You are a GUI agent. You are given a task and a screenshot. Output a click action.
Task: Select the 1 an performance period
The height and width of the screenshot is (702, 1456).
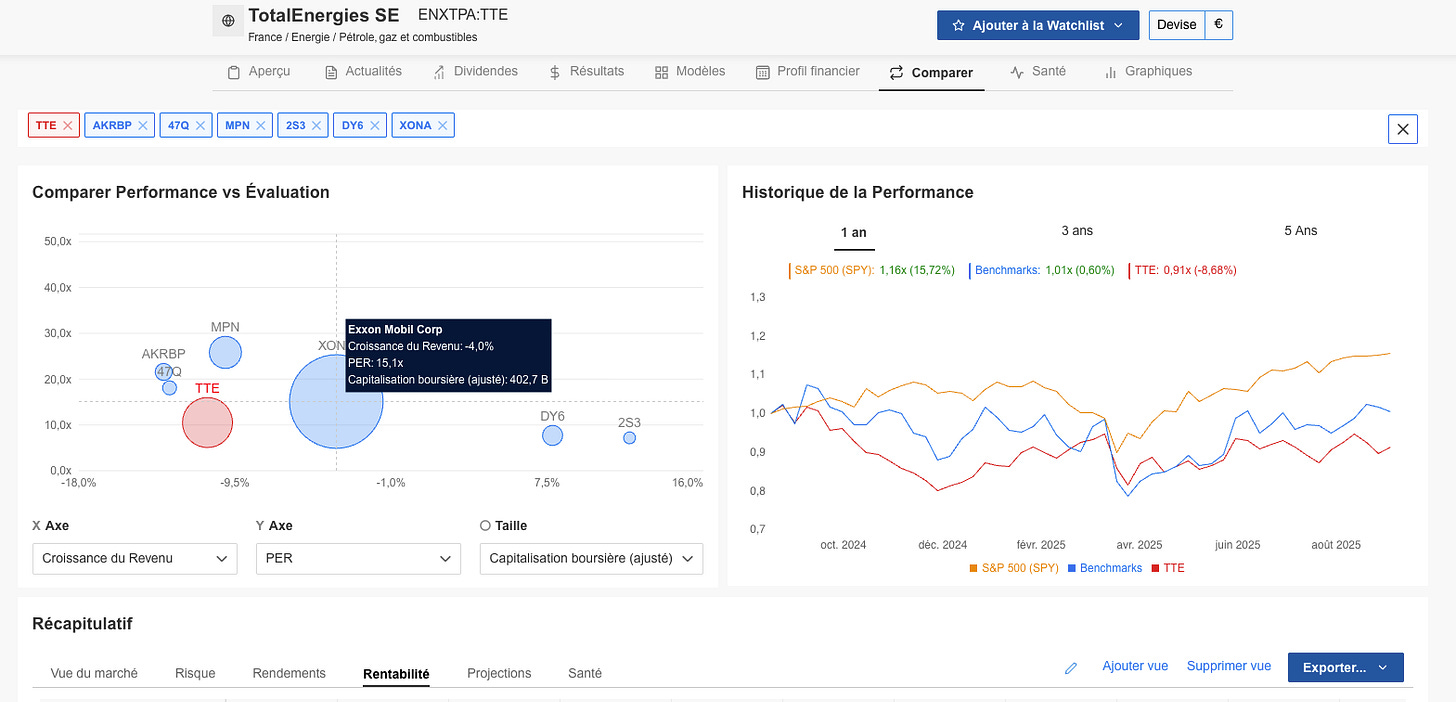(854, 232)
